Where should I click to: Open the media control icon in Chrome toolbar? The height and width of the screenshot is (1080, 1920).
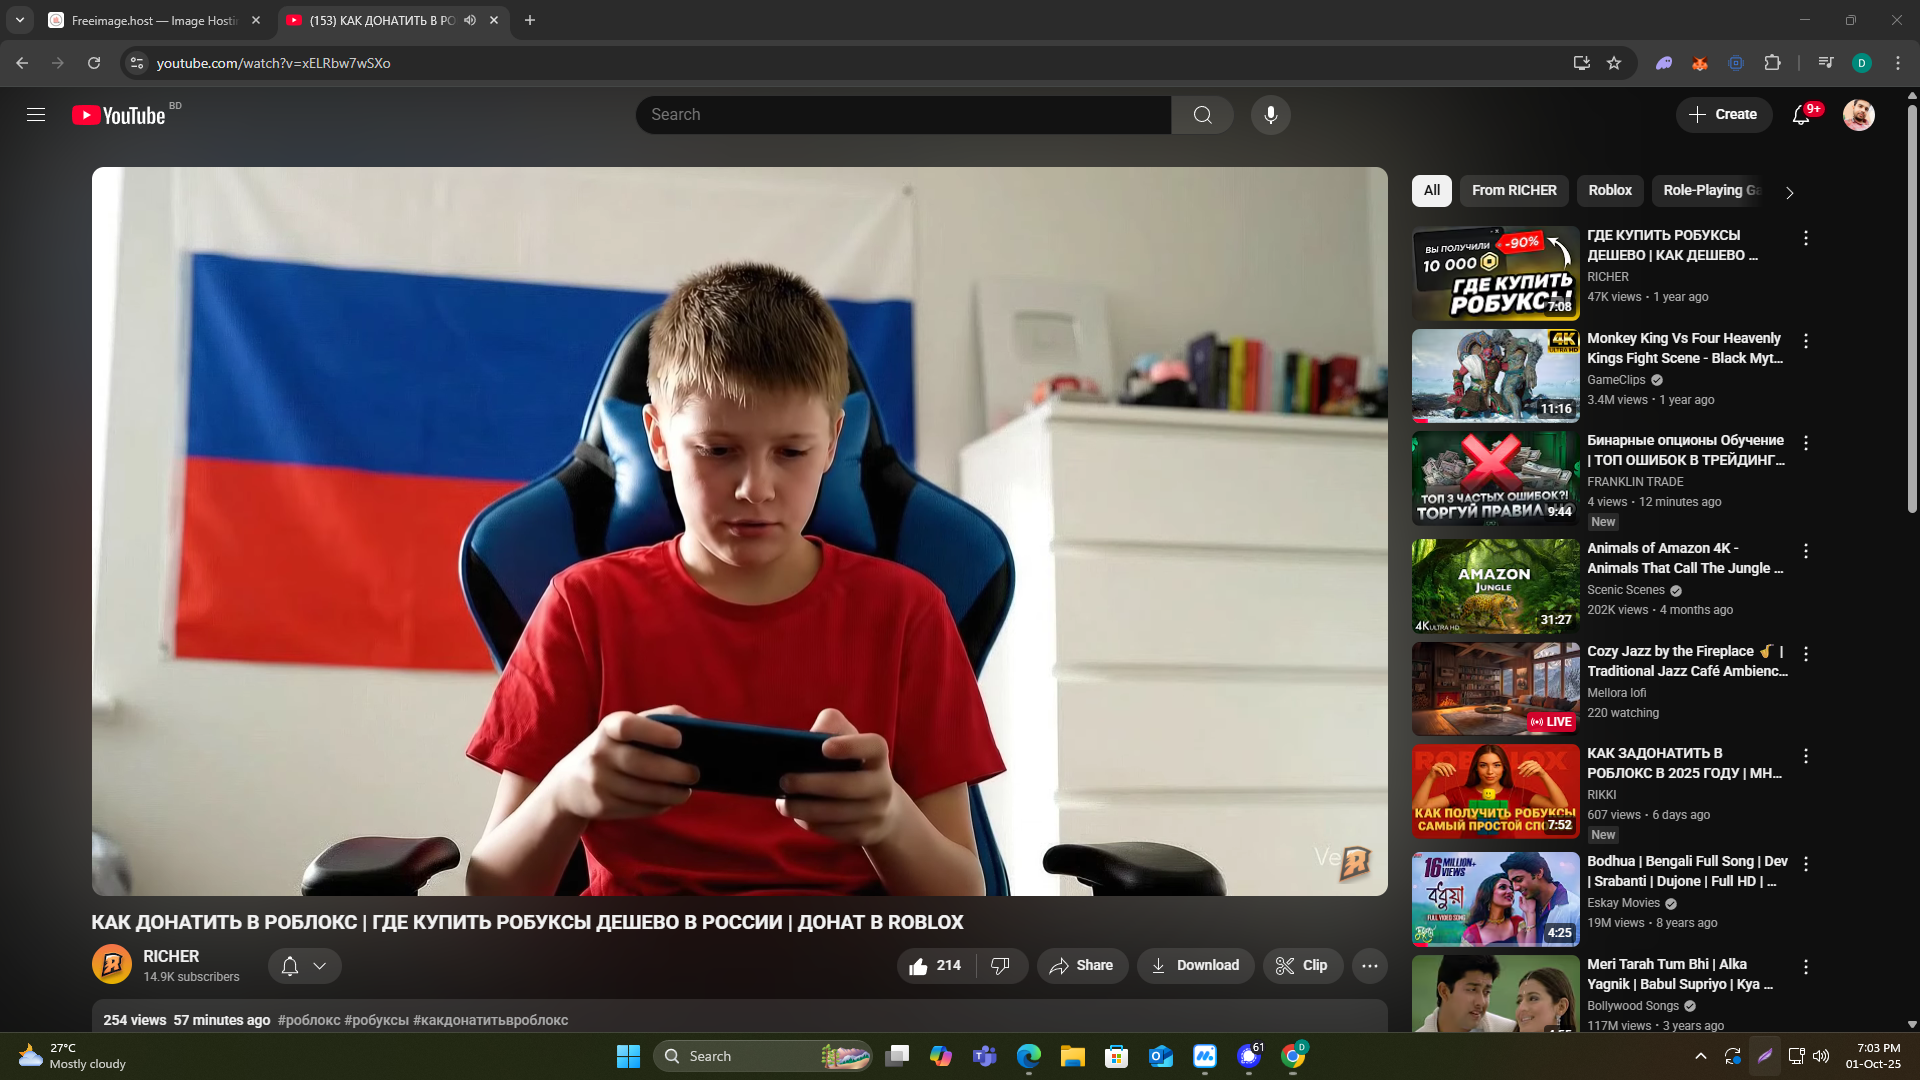tap(1826, 63)
